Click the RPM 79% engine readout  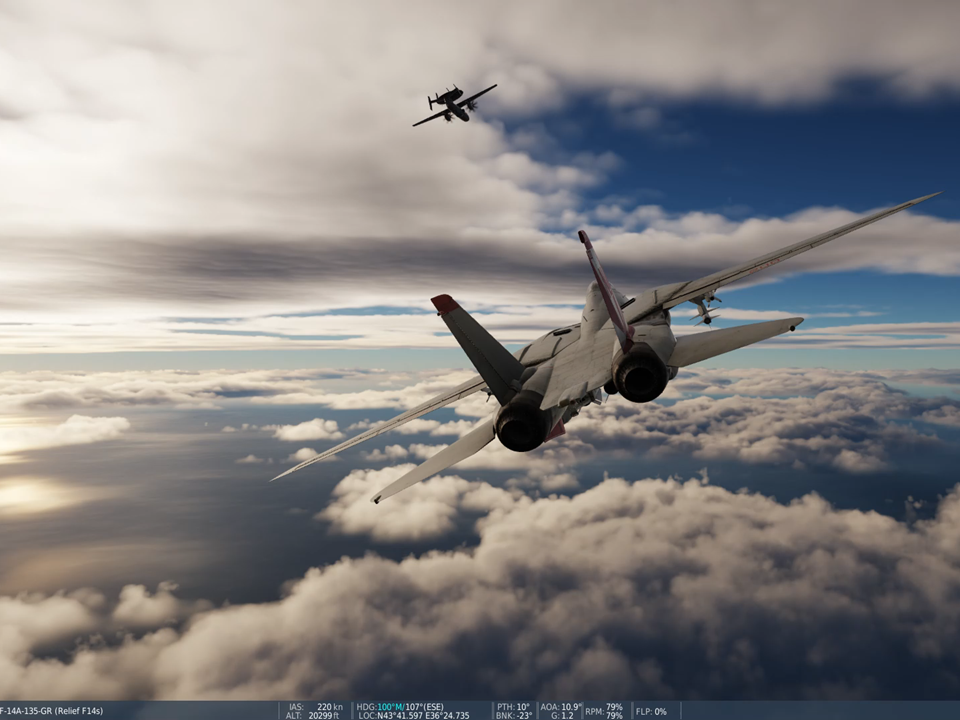pos(604,707)
